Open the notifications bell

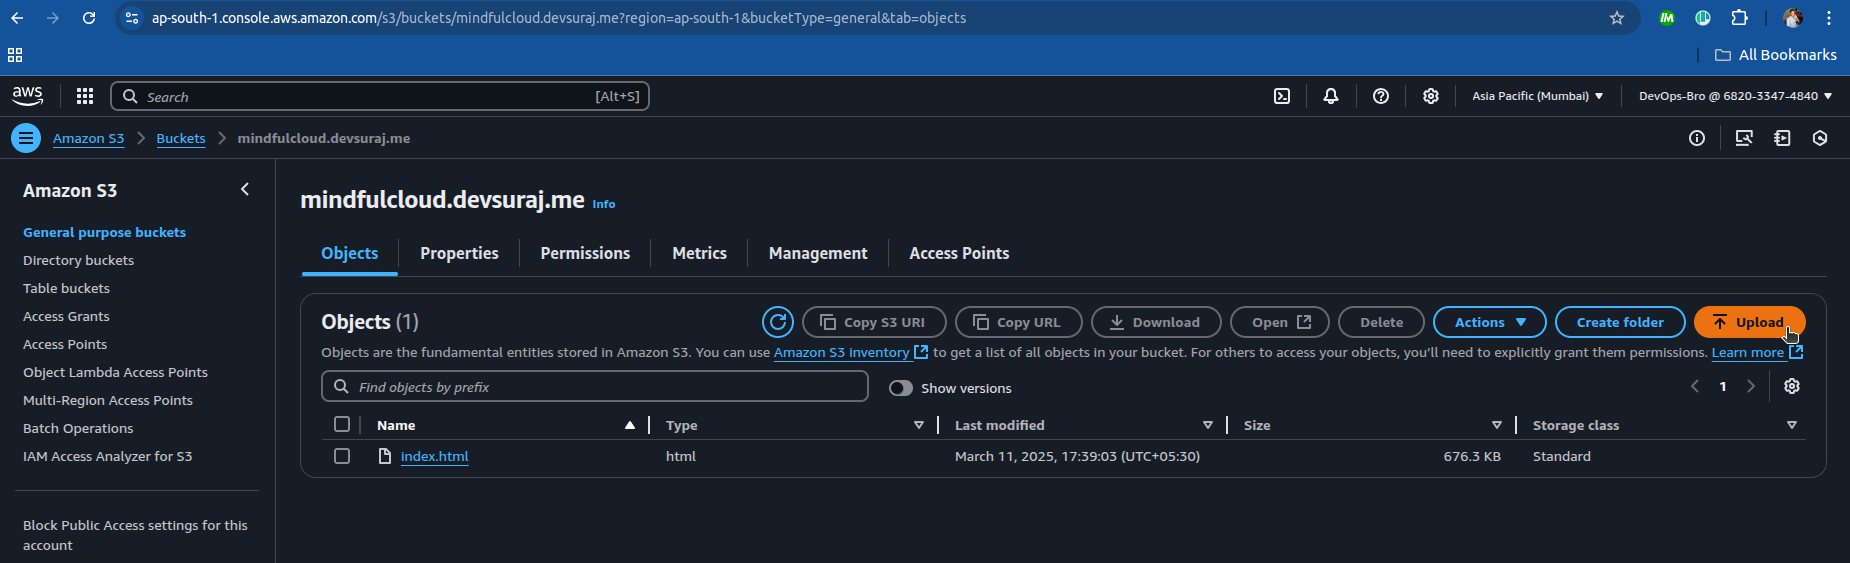coord(1331,96)
